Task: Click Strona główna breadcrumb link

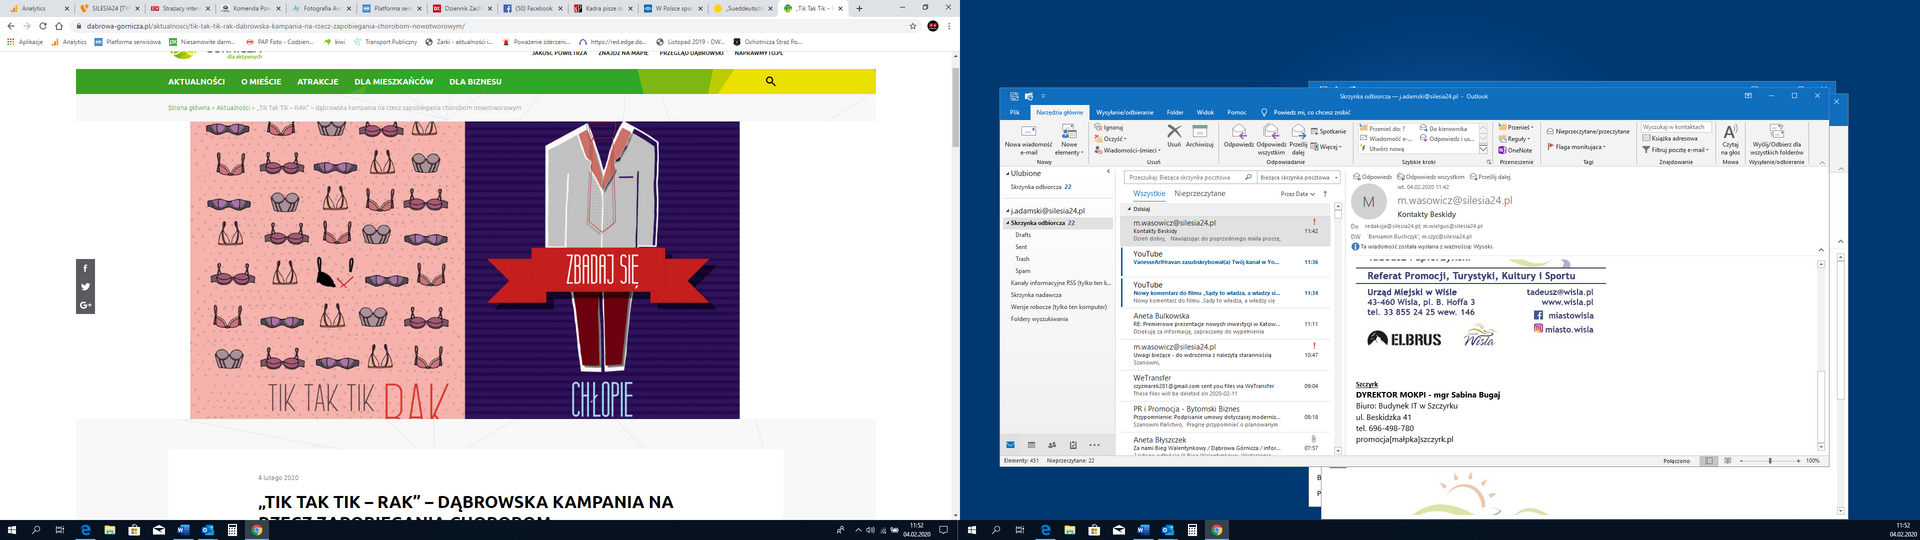Action: (189, 108)
